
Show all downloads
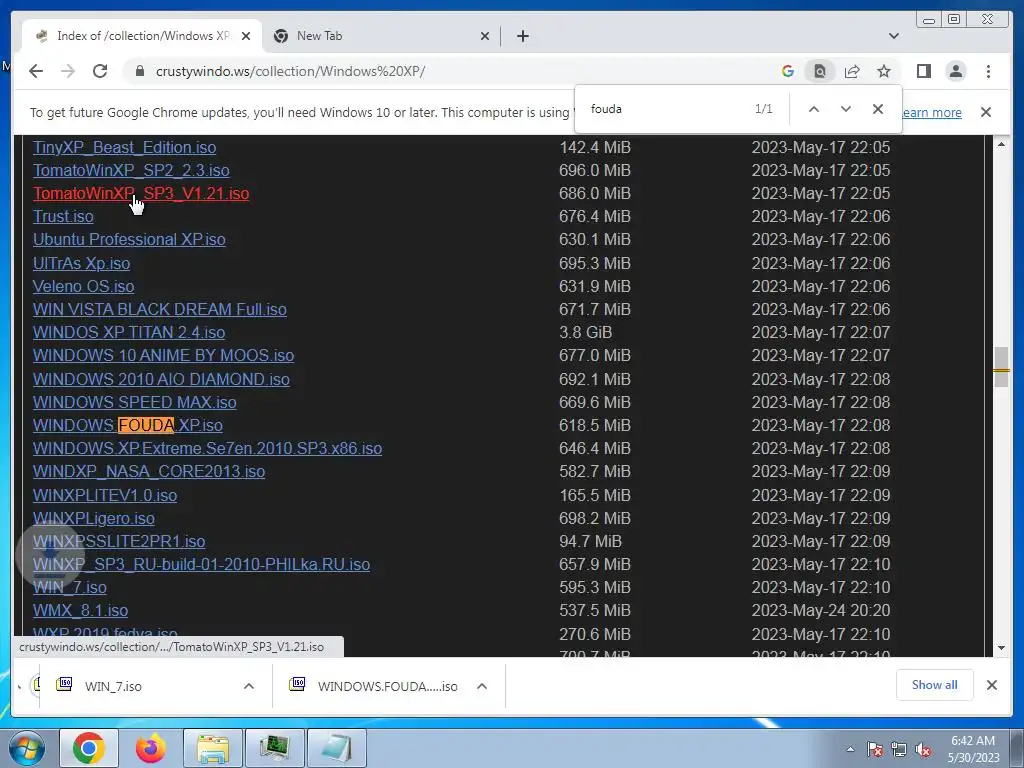935,684
